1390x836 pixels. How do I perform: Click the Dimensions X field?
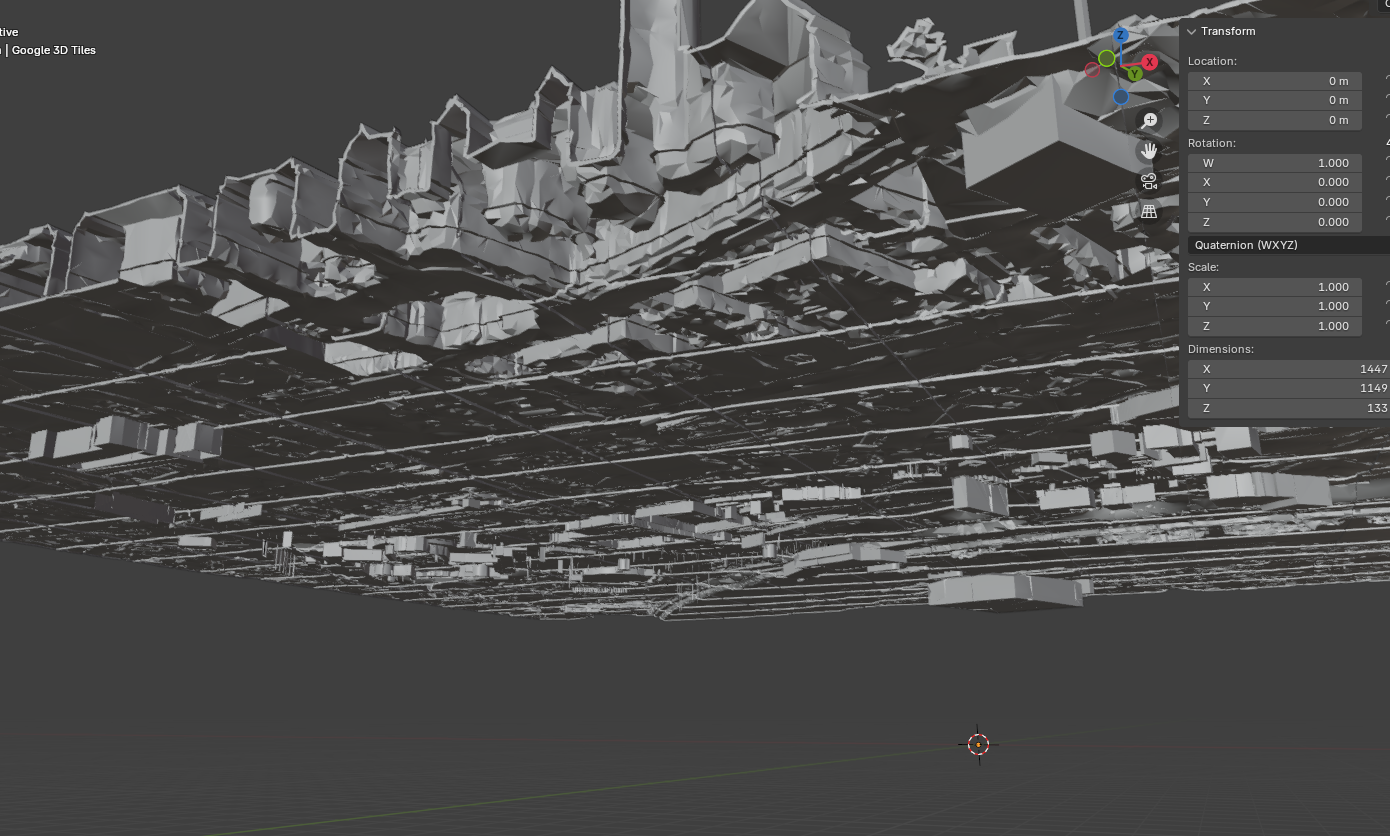1288,369
